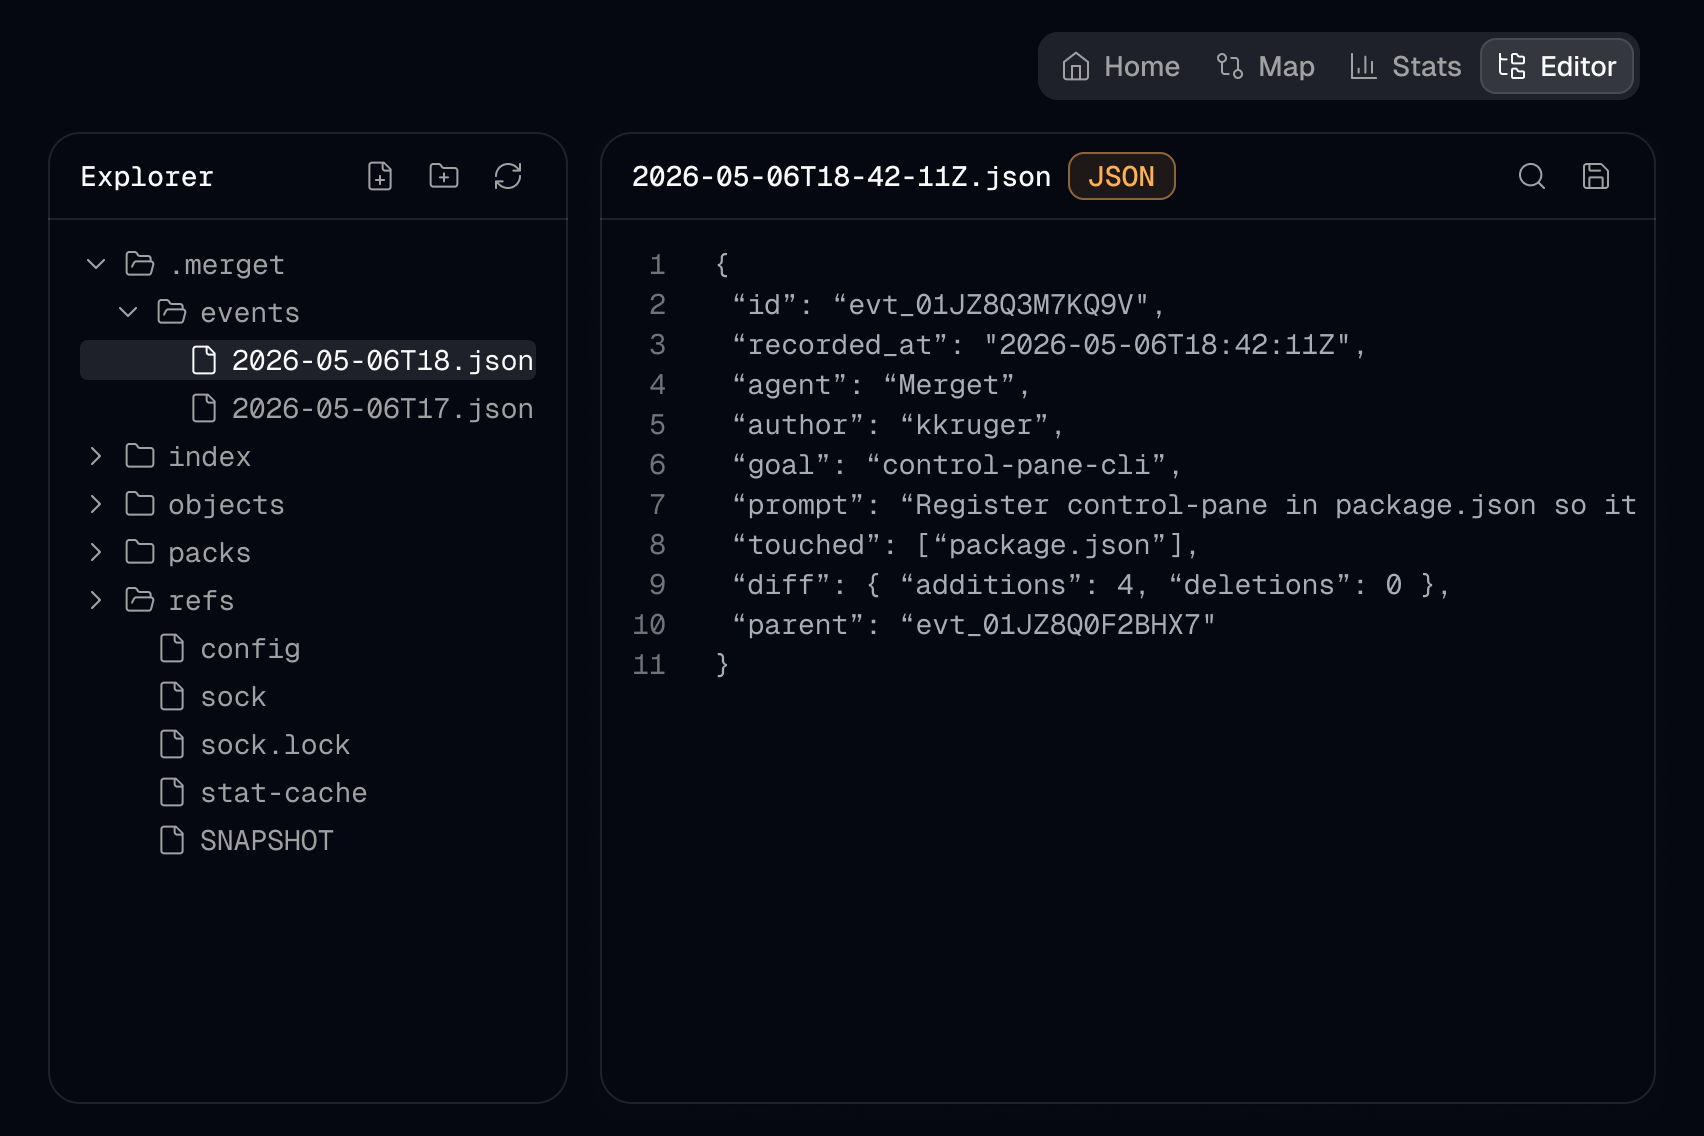Click the refs folder icon
The image size is (1704, 1136).
[140, 600]
